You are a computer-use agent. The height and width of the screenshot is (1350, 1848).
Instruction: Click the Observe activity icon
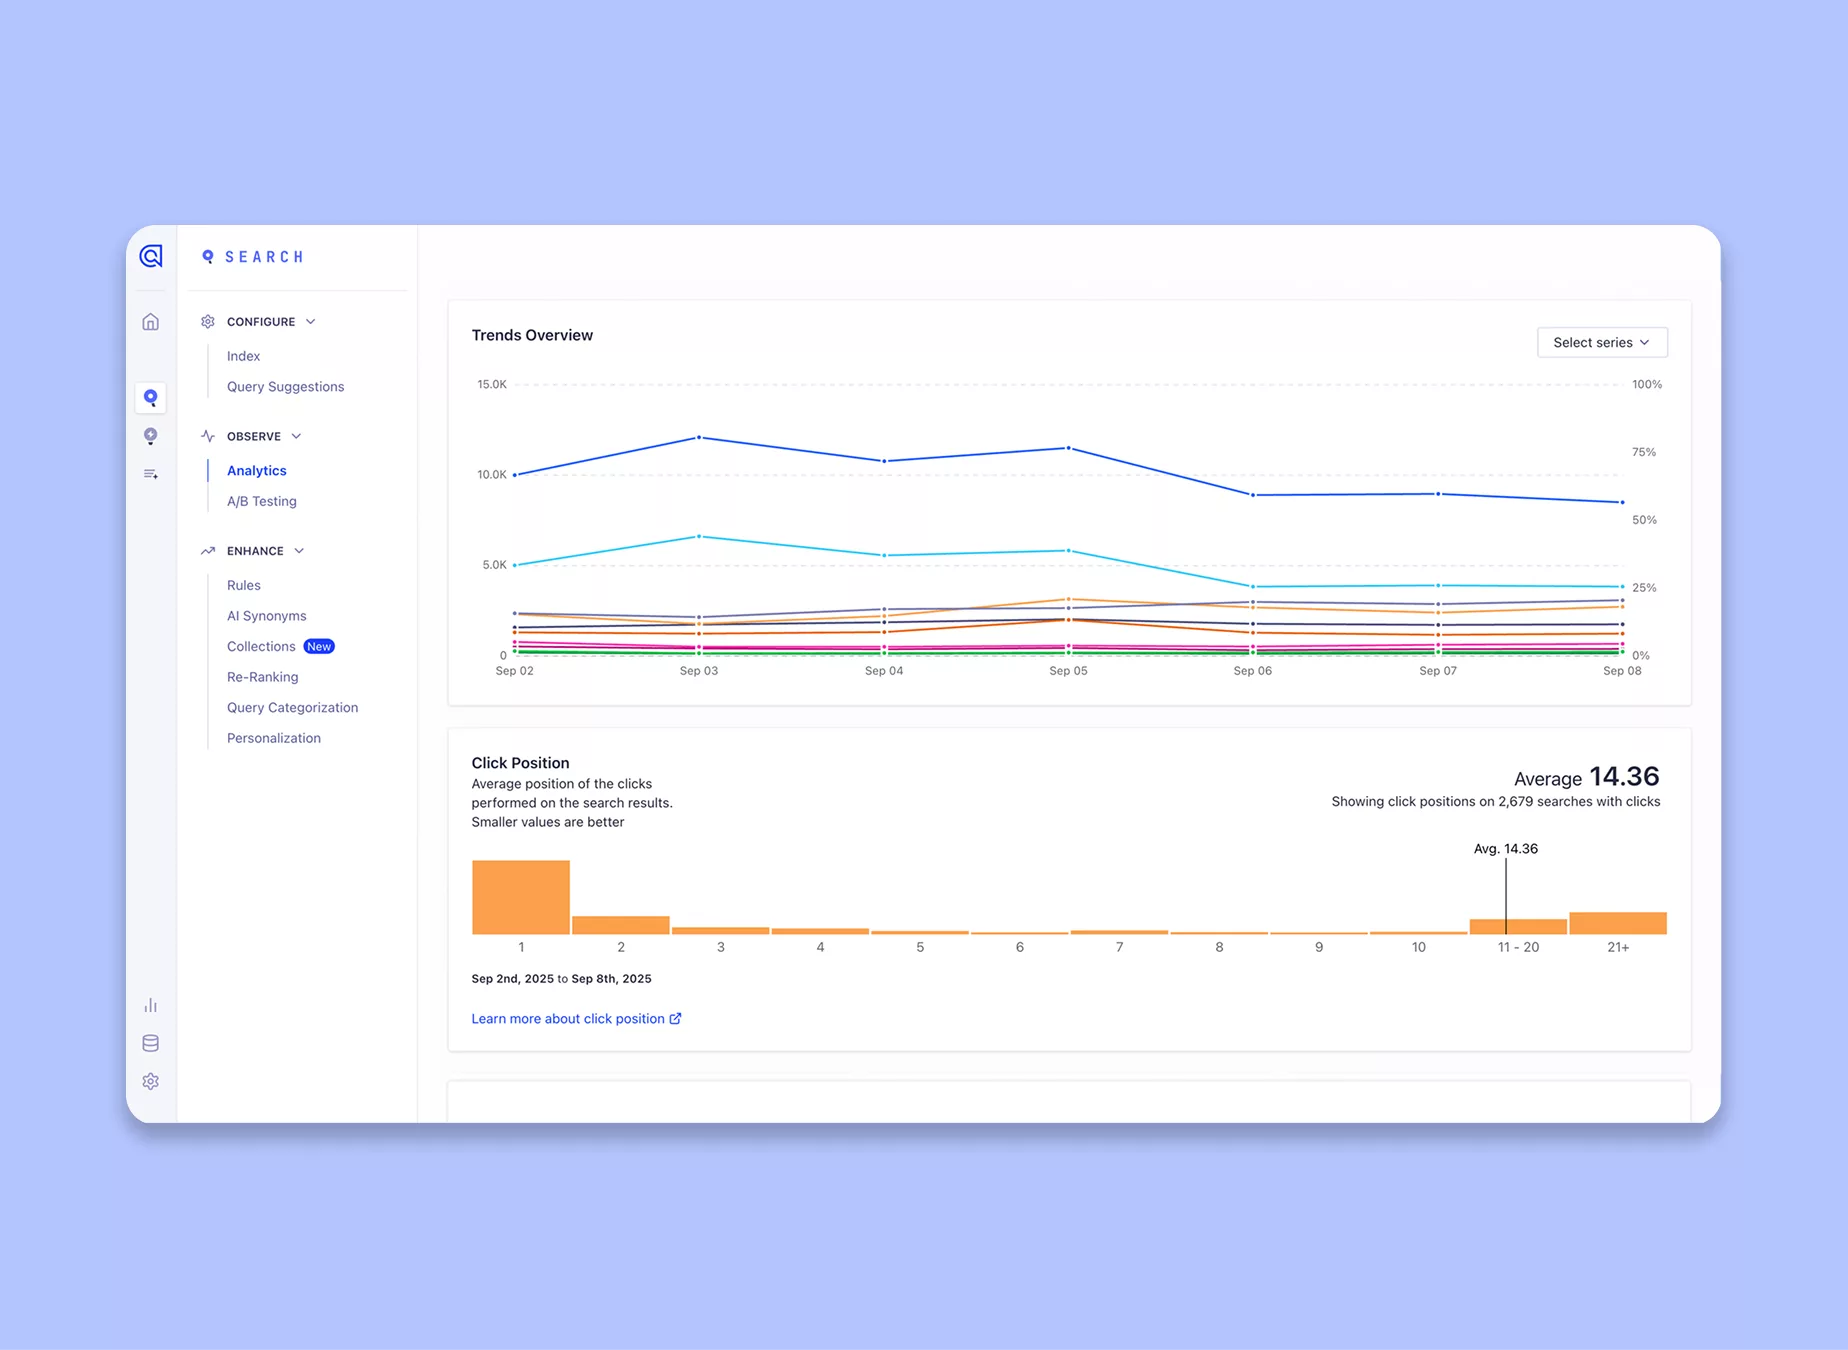tap(207, 436)
